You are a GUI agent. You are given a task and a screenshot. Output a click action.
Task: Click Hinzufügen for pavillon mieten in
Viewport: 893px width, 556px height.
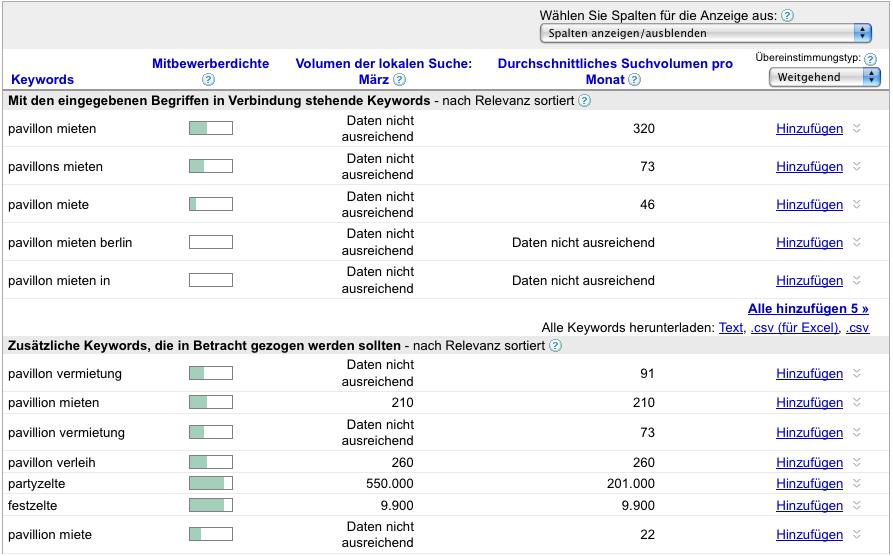[809, 280]
